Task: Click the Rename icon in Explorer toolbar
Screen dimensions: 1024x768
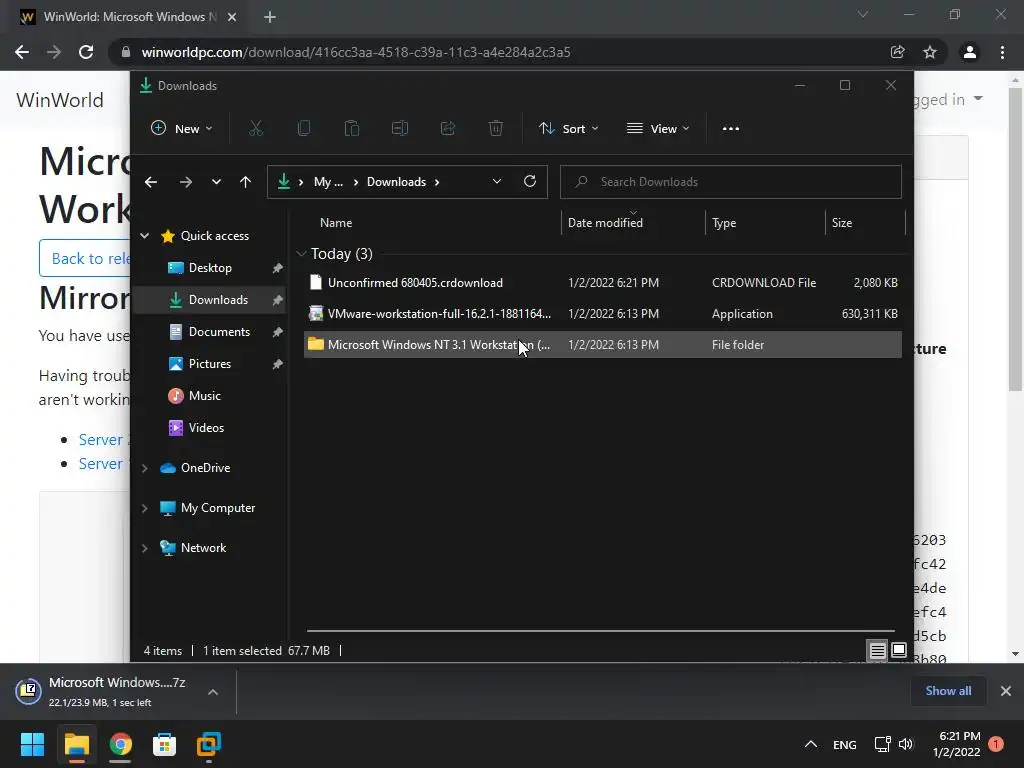Action: (x=400, y=129)
